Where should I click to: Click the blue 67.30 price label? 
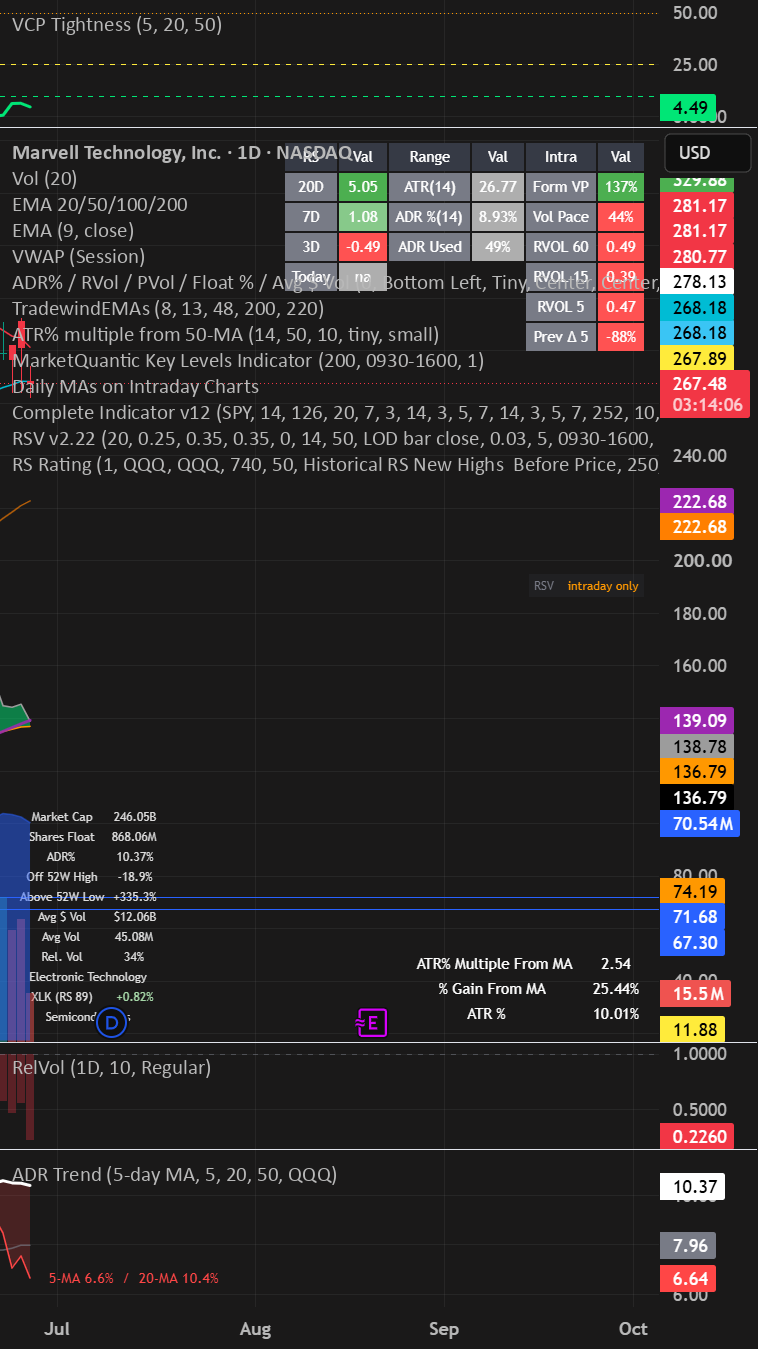(x=693, y=942)
